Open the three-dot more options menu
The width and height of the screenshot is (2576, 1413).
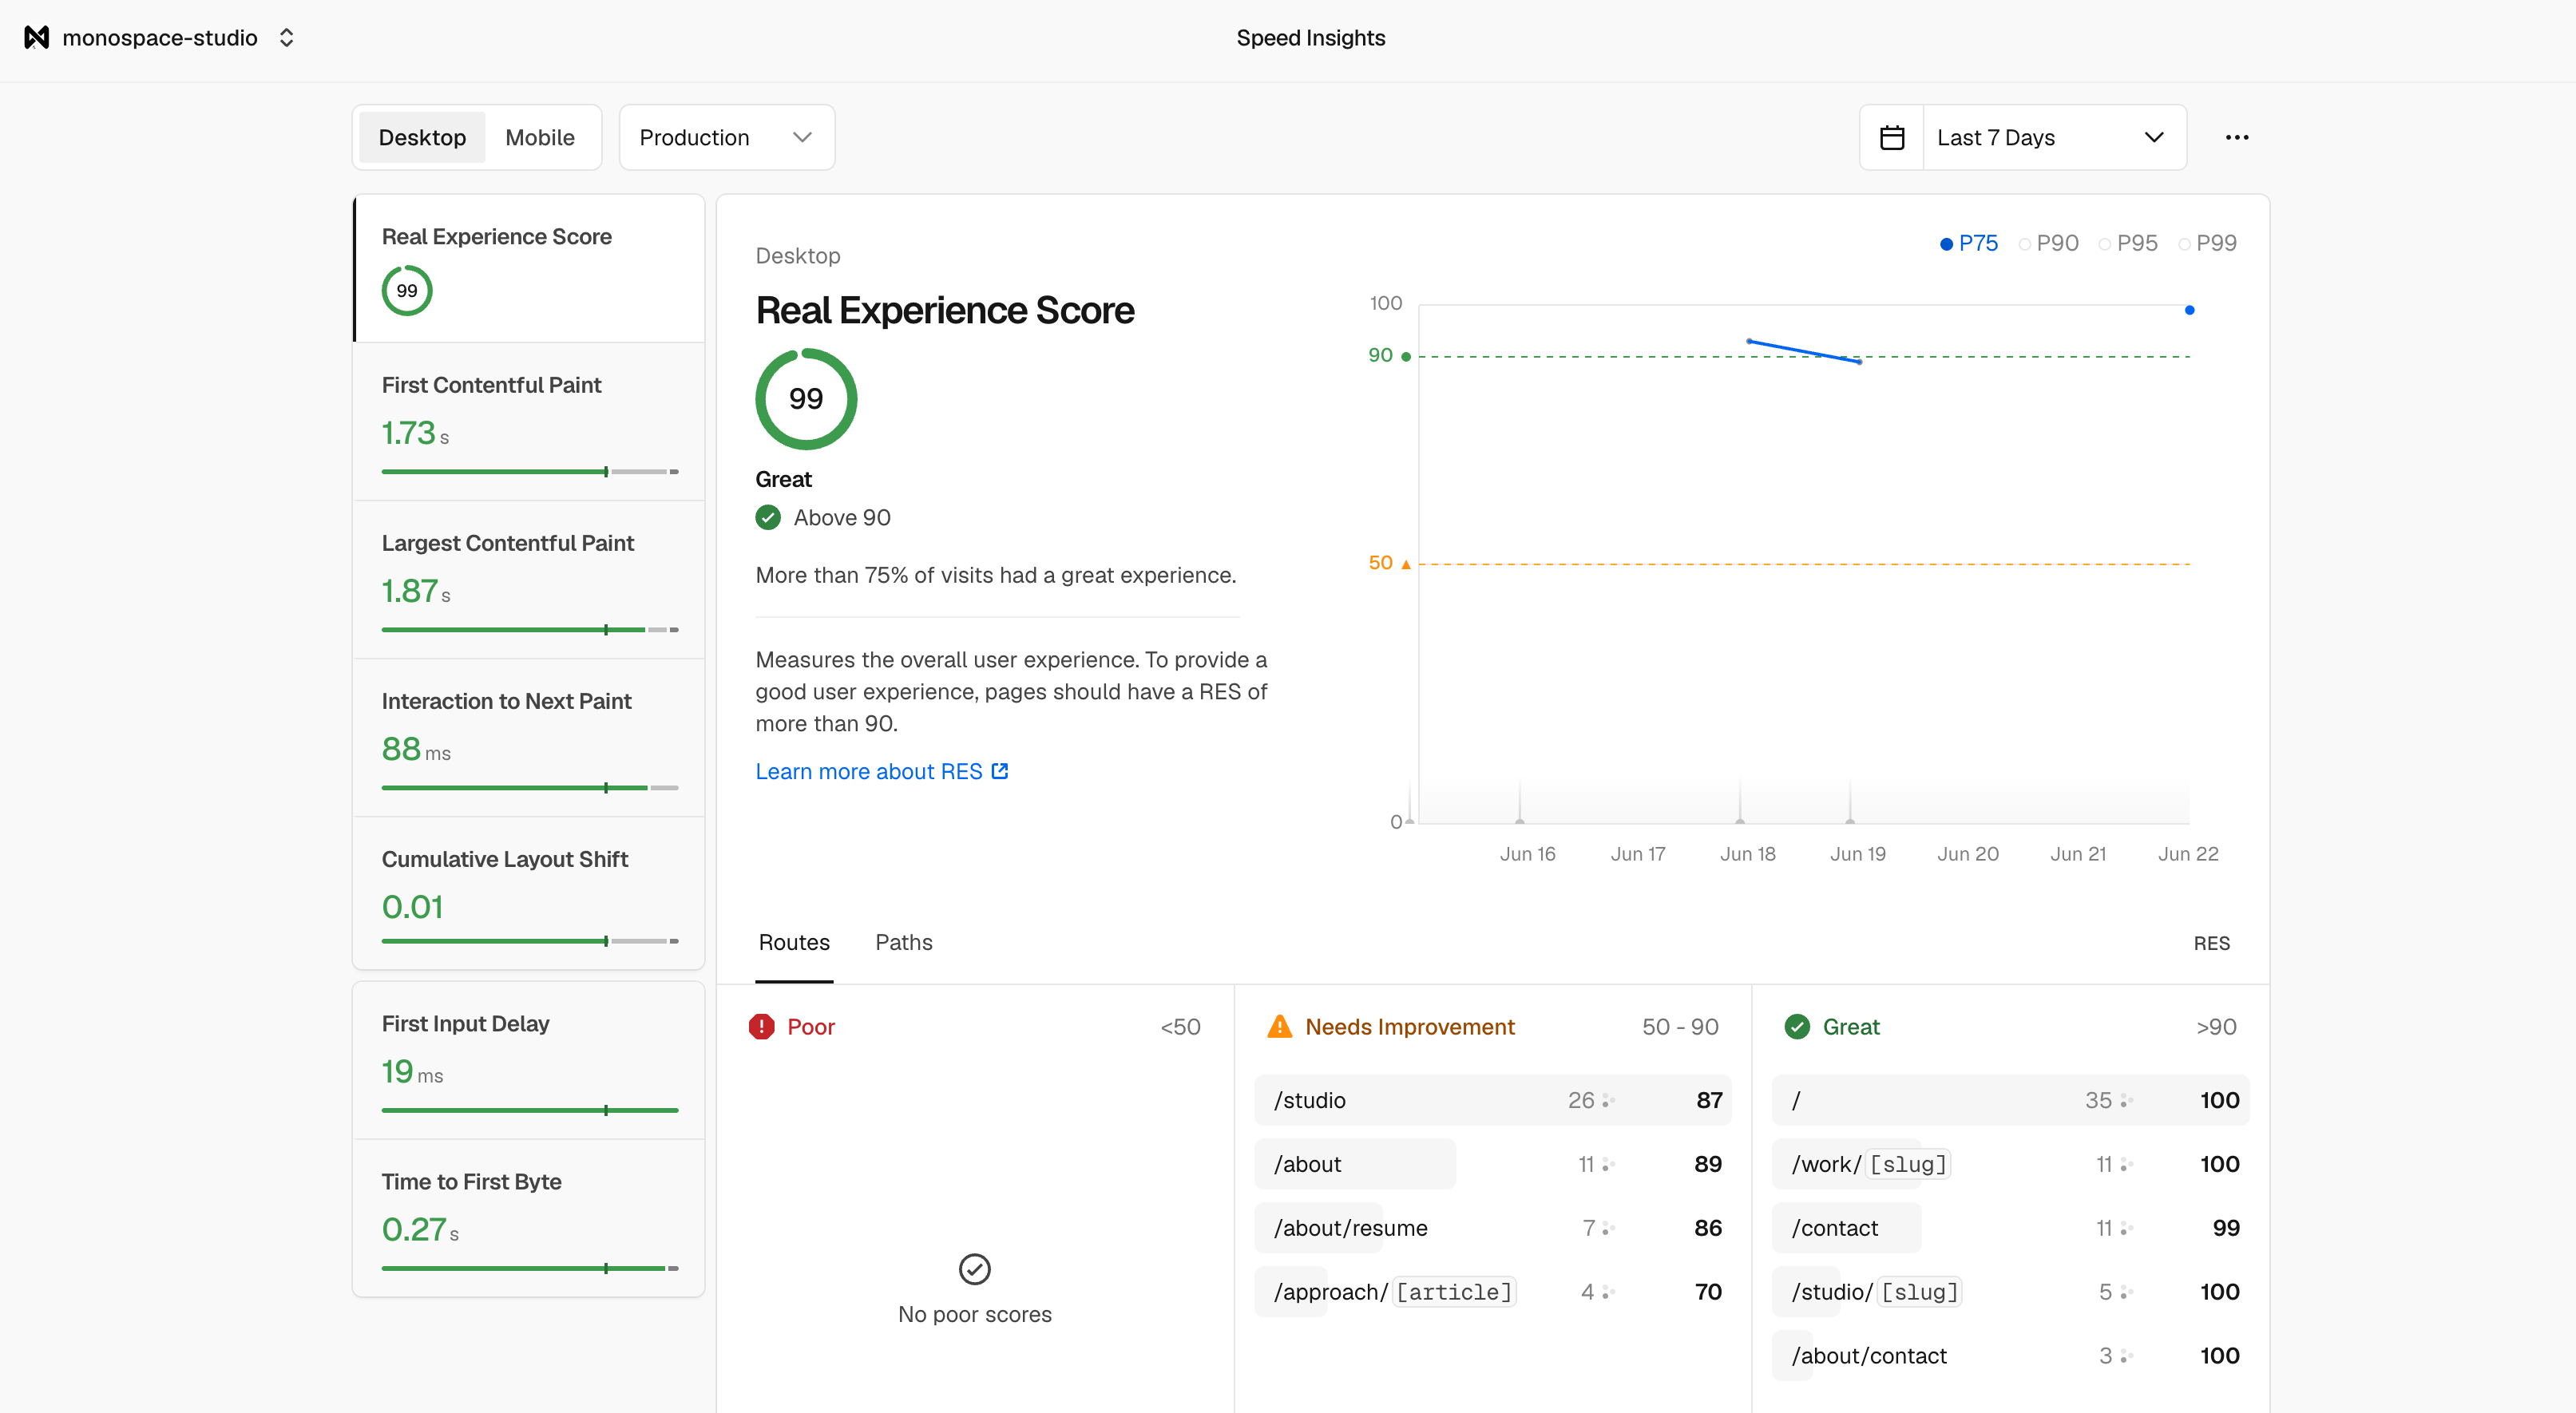pyautogui.click(x=2237, y=137)
